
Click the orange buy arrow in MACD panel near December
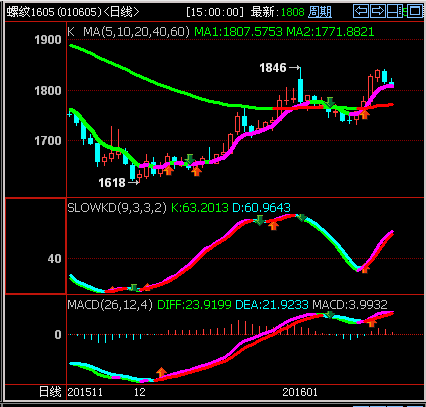point(161,372)
